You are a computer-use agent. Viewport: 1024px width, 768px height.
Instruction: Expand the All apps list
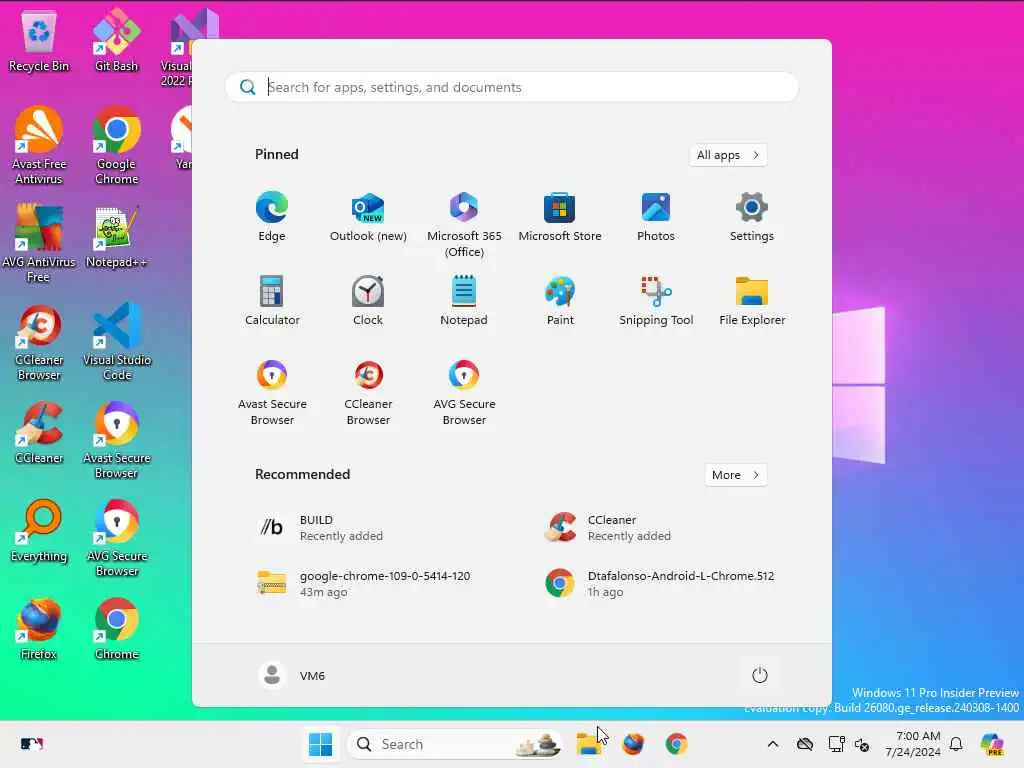[728, 155]
